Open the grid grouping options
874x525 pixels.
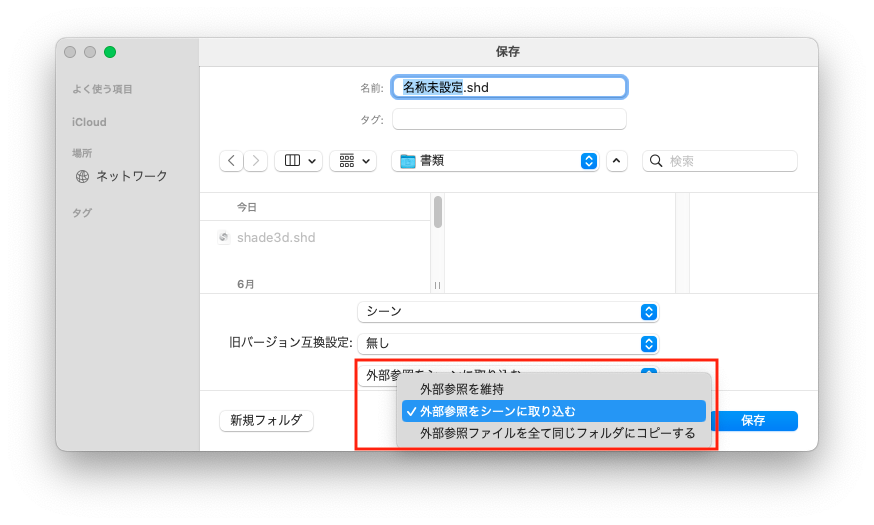353,161
